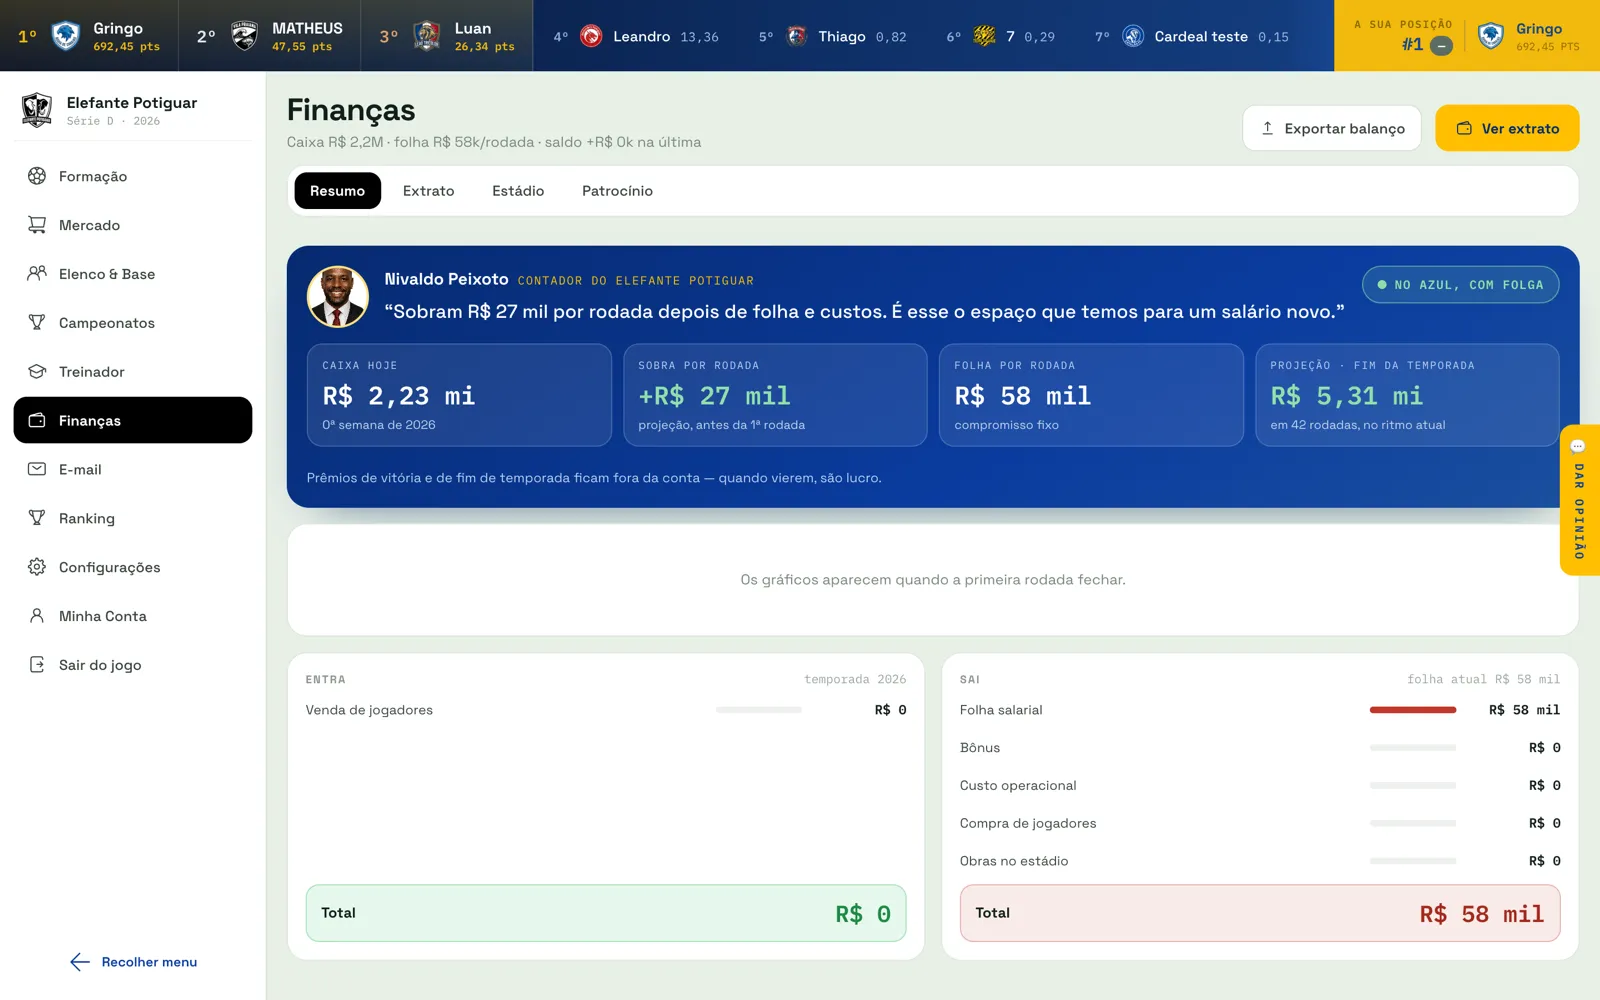Screen dimensions: 1600x1000
Task: Click the Minha Conta user icon
Action: point(37,616)
